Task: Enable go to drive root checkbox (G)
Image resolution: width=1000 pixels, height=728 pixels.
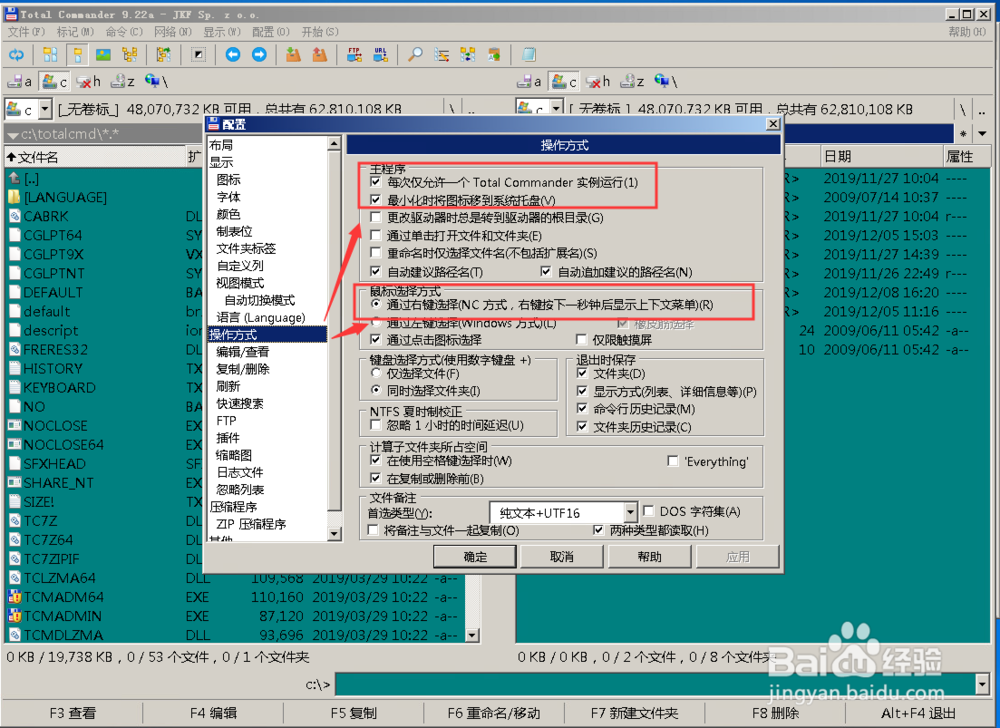Action: click(x=376, y=218)
